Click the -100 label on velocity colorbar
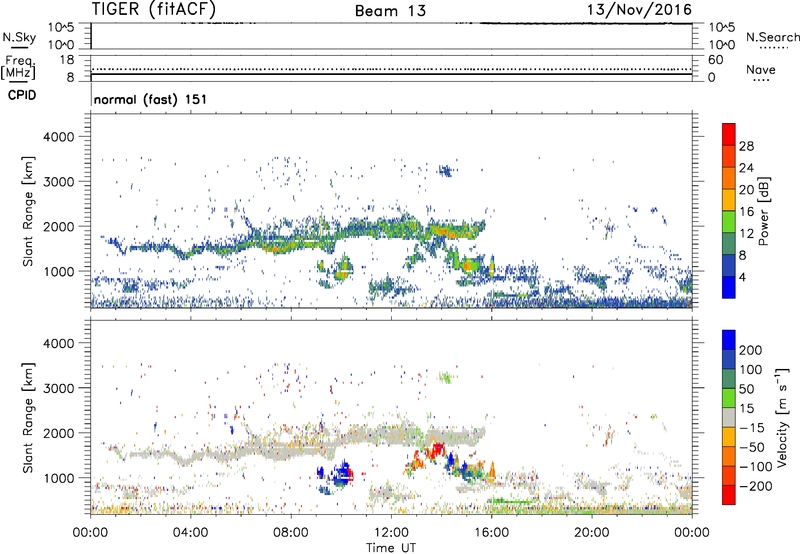 click(755, 467)
